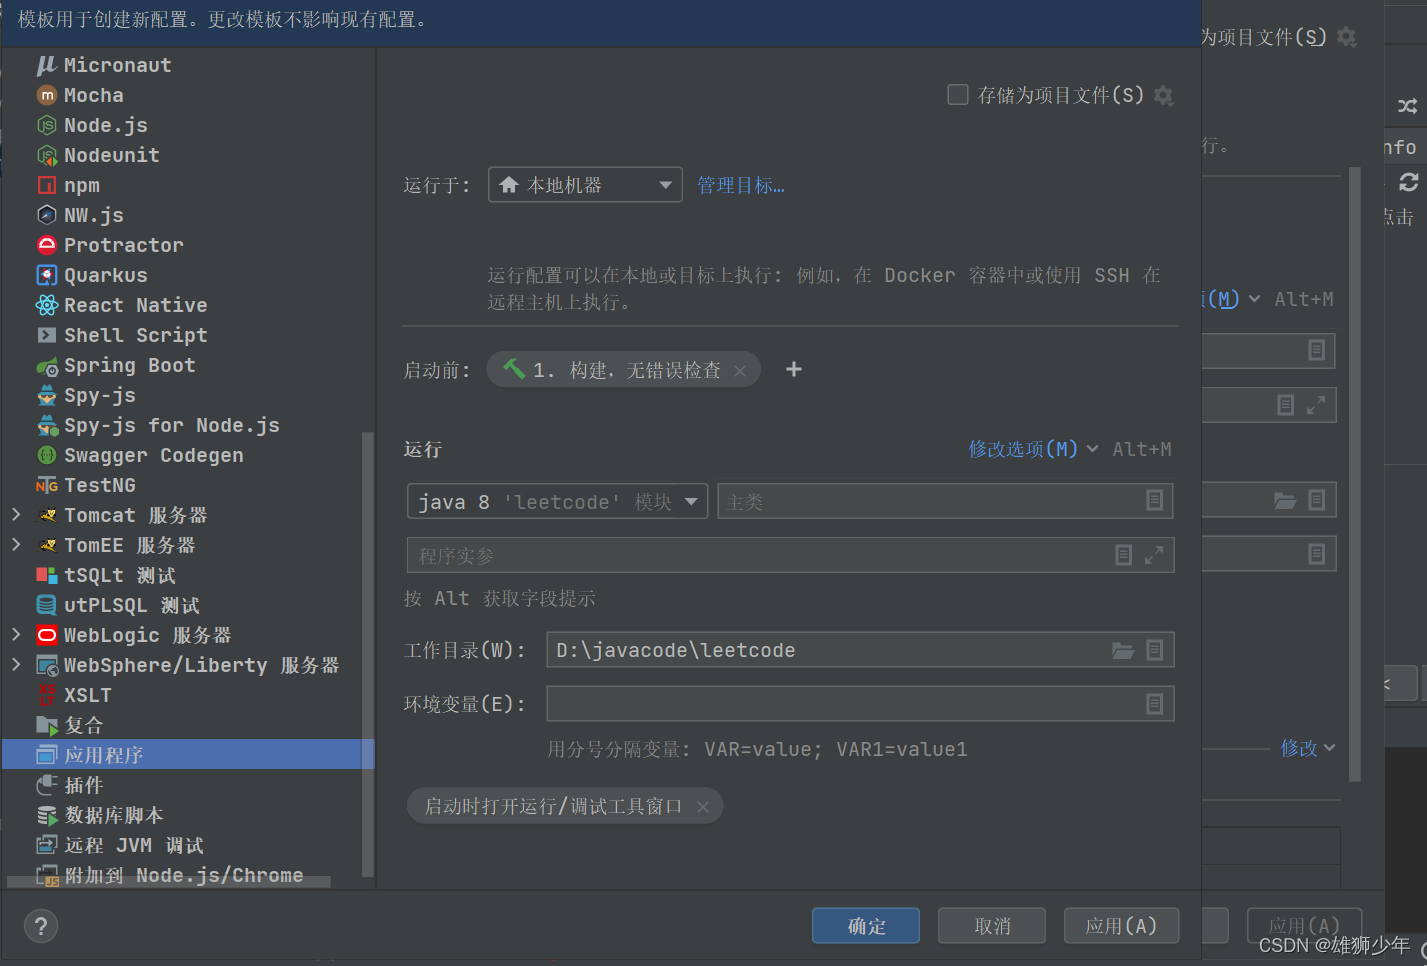Expand the Tomcat 服务器 tree node
Image resolution: width=1427 pixels, height=966 pixels.
(15, 515)
